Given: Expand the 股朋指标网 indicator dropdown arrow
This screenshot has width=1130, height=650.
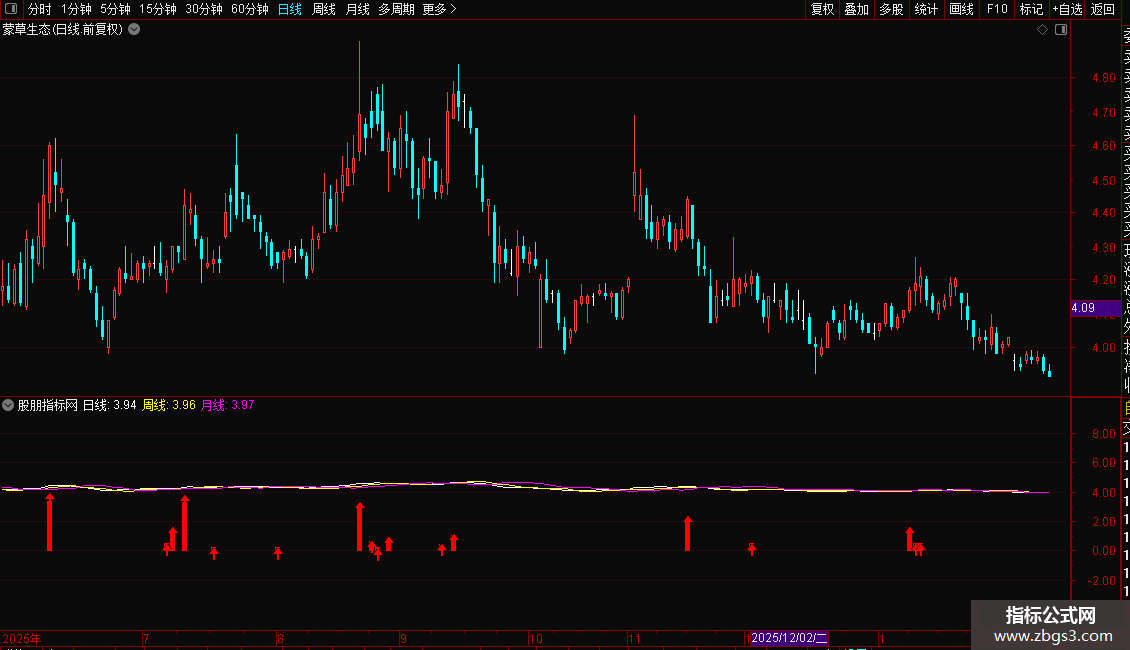Looking at the screenshot, I should point(8,405).
